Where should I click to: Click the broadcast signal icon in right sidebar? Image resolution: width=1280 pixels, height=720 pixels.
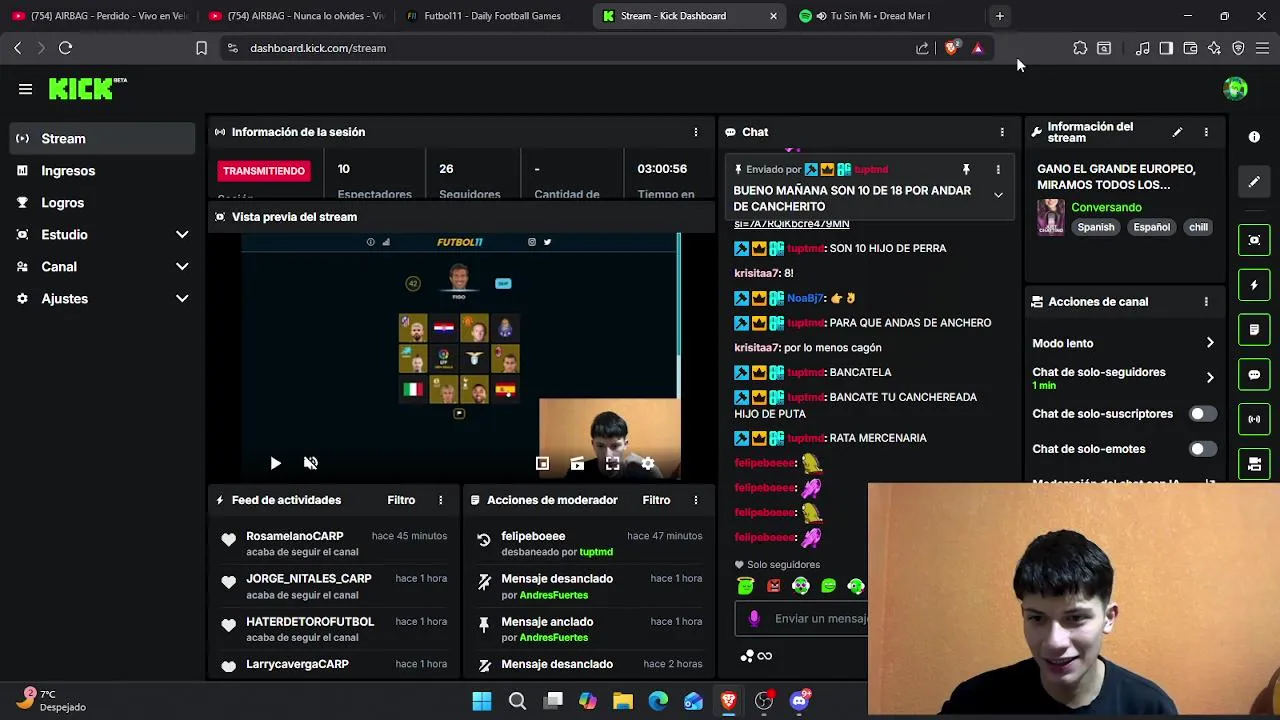tap(1254, 419)
